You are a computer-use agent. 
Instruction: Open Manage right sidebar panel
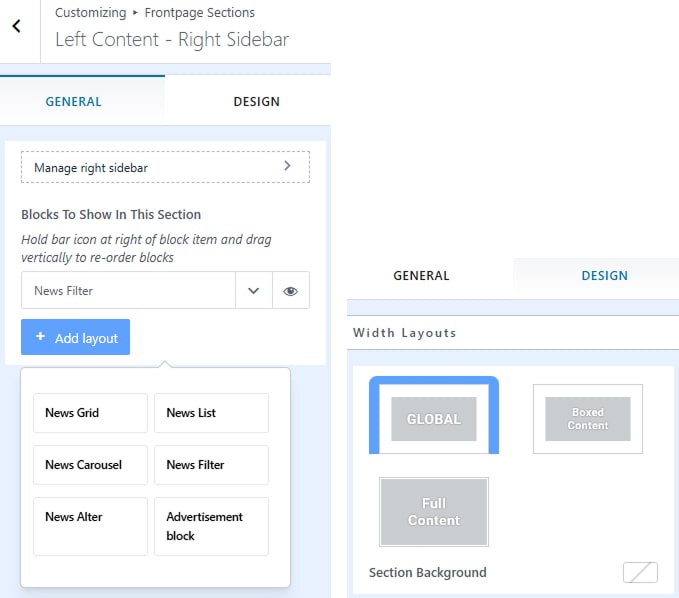(x=165, y=167)
